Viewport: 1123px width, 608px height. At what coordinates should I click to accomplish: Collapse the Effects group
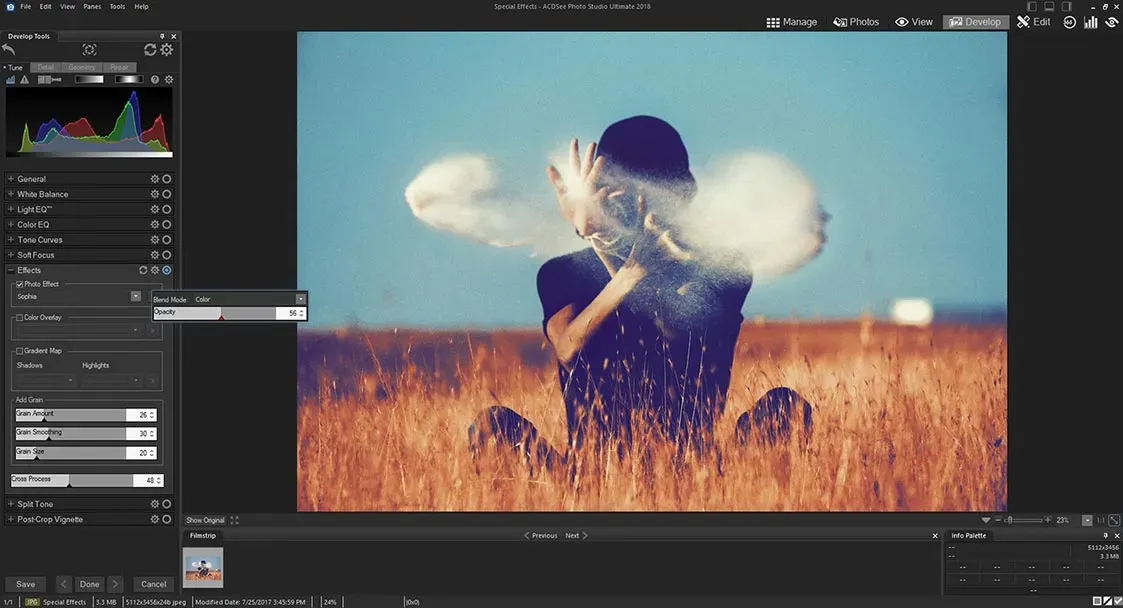(x=11, y=270)
